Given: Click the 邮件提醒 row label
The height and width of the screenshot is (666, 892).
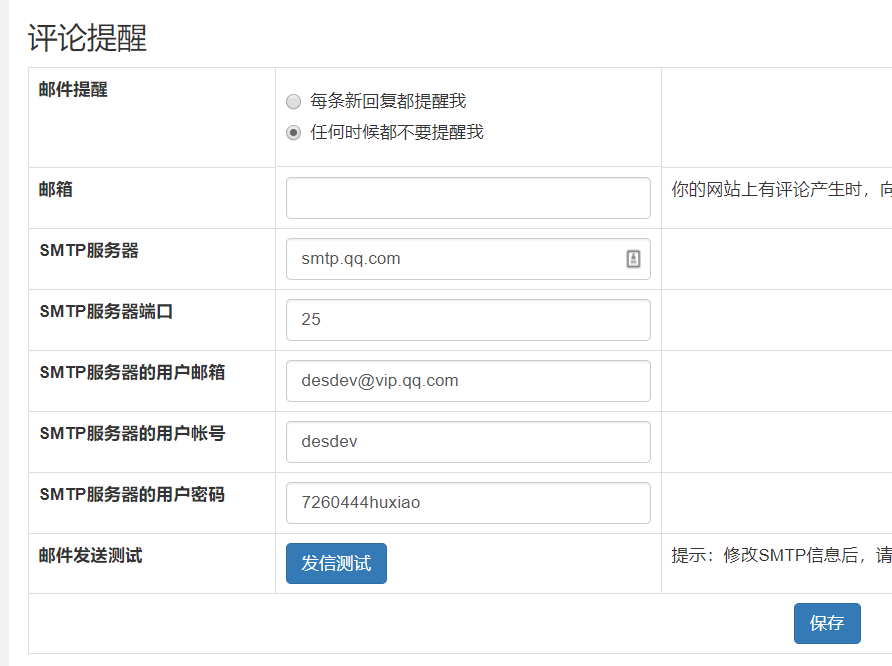Looking at the screenshot, I should click(73, 90).
